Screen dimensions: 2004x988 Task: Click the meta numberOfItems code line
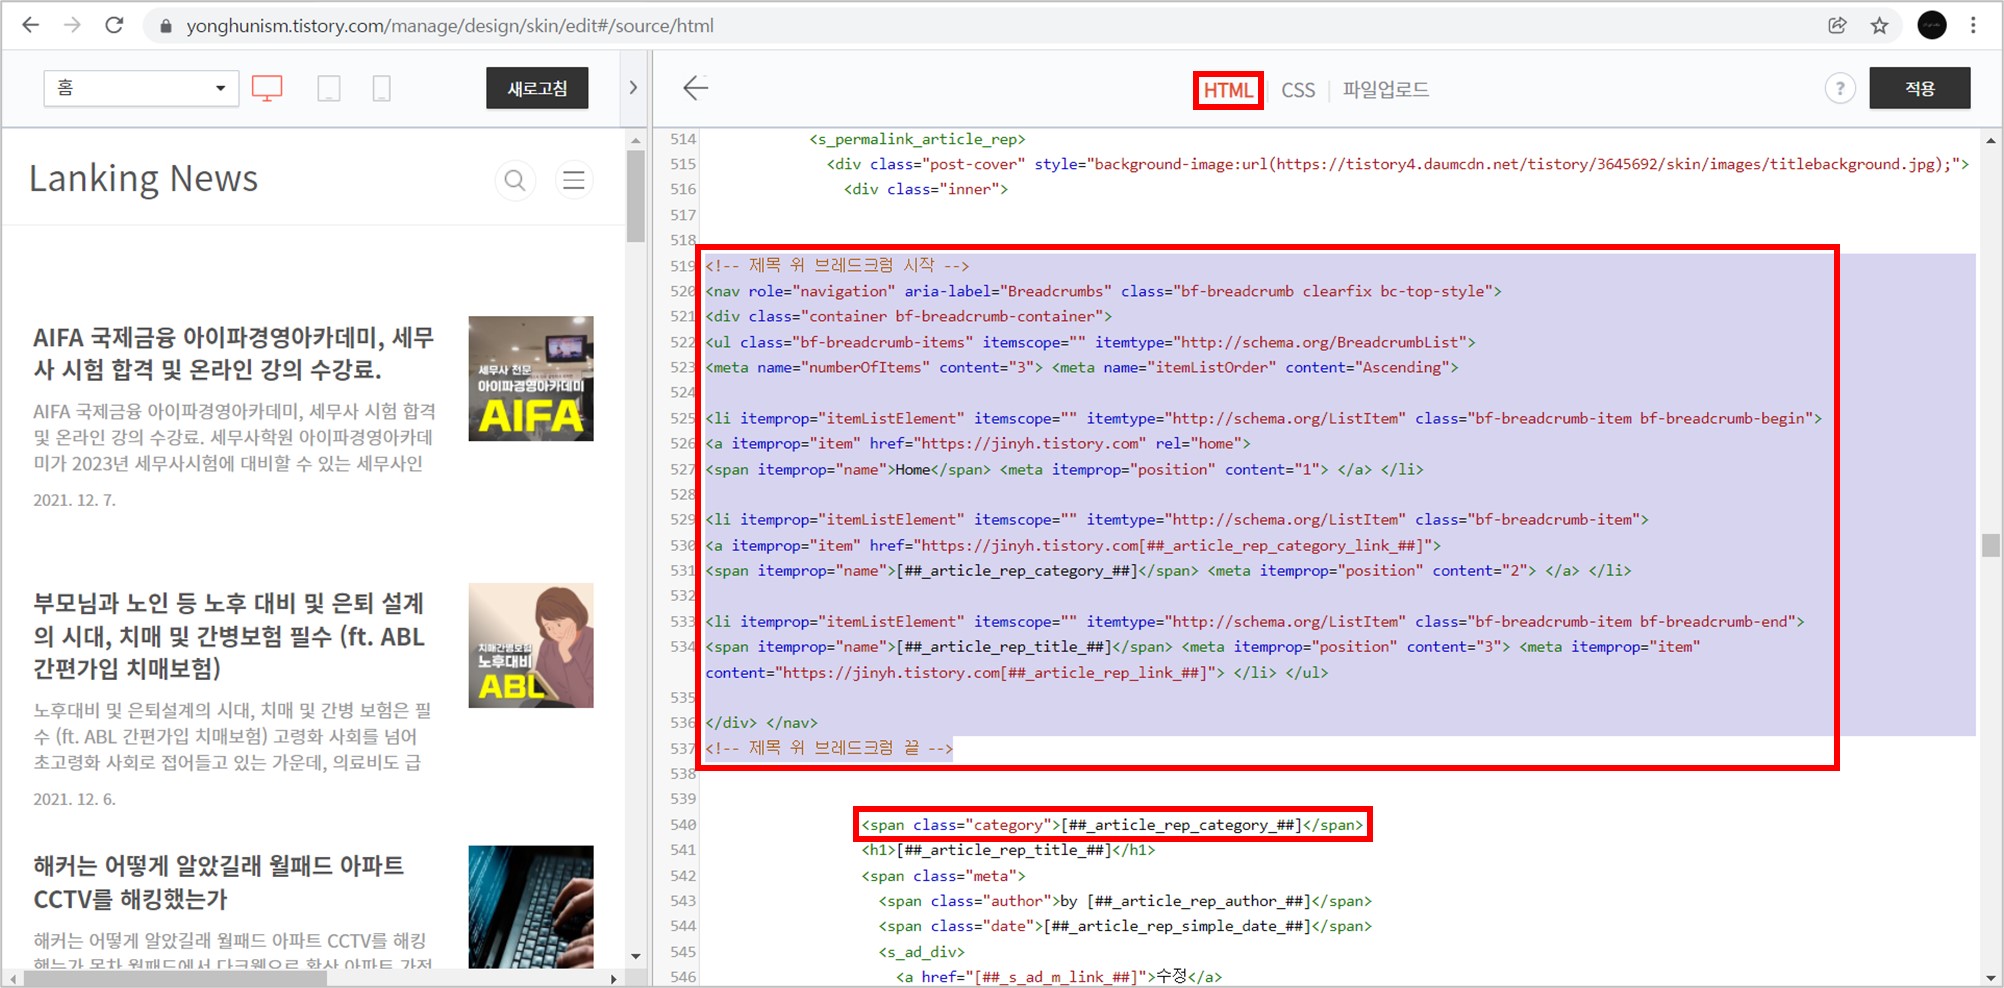coord(1082,367)
